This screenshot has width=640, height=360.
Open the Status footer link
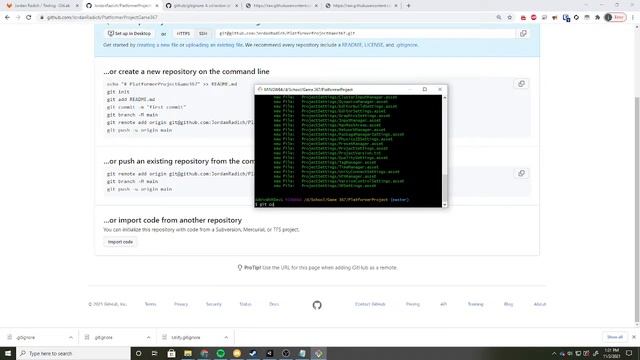pos(245,304)
